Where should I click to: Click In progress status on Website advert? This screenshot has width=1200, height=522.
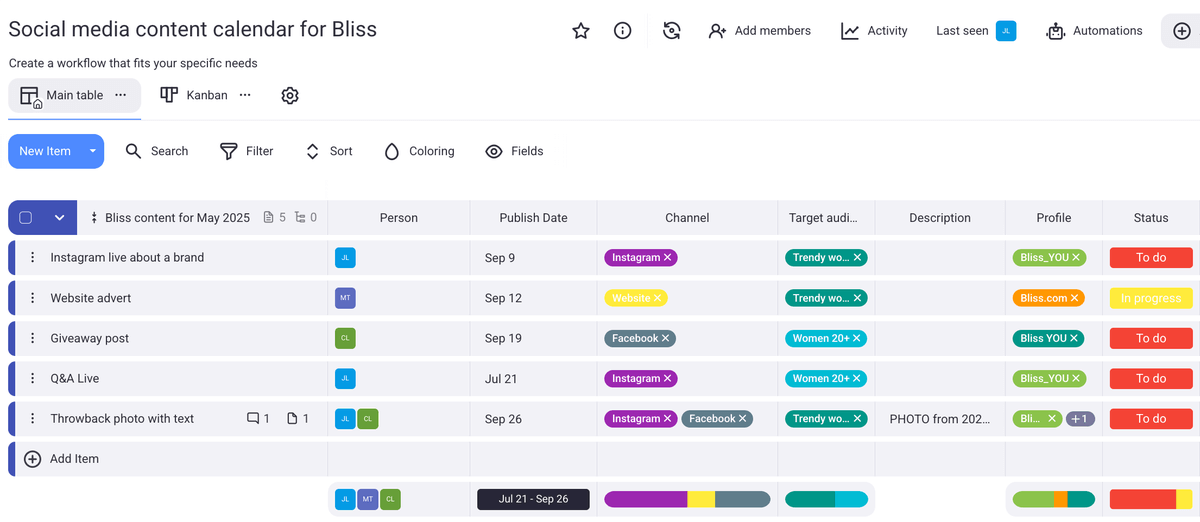(1150, 298)
